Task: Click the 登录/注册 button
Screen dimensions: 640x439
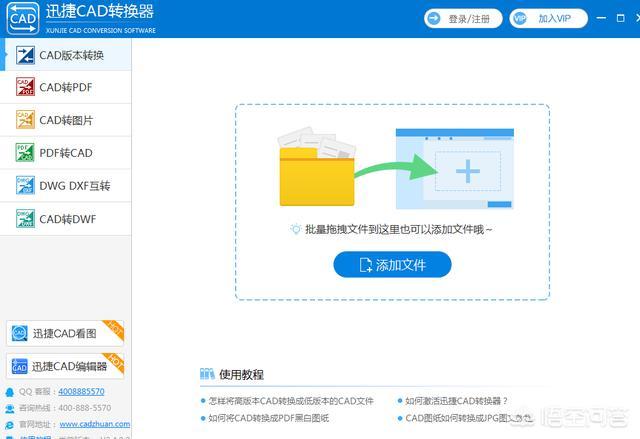Action: tap(463, 18)
